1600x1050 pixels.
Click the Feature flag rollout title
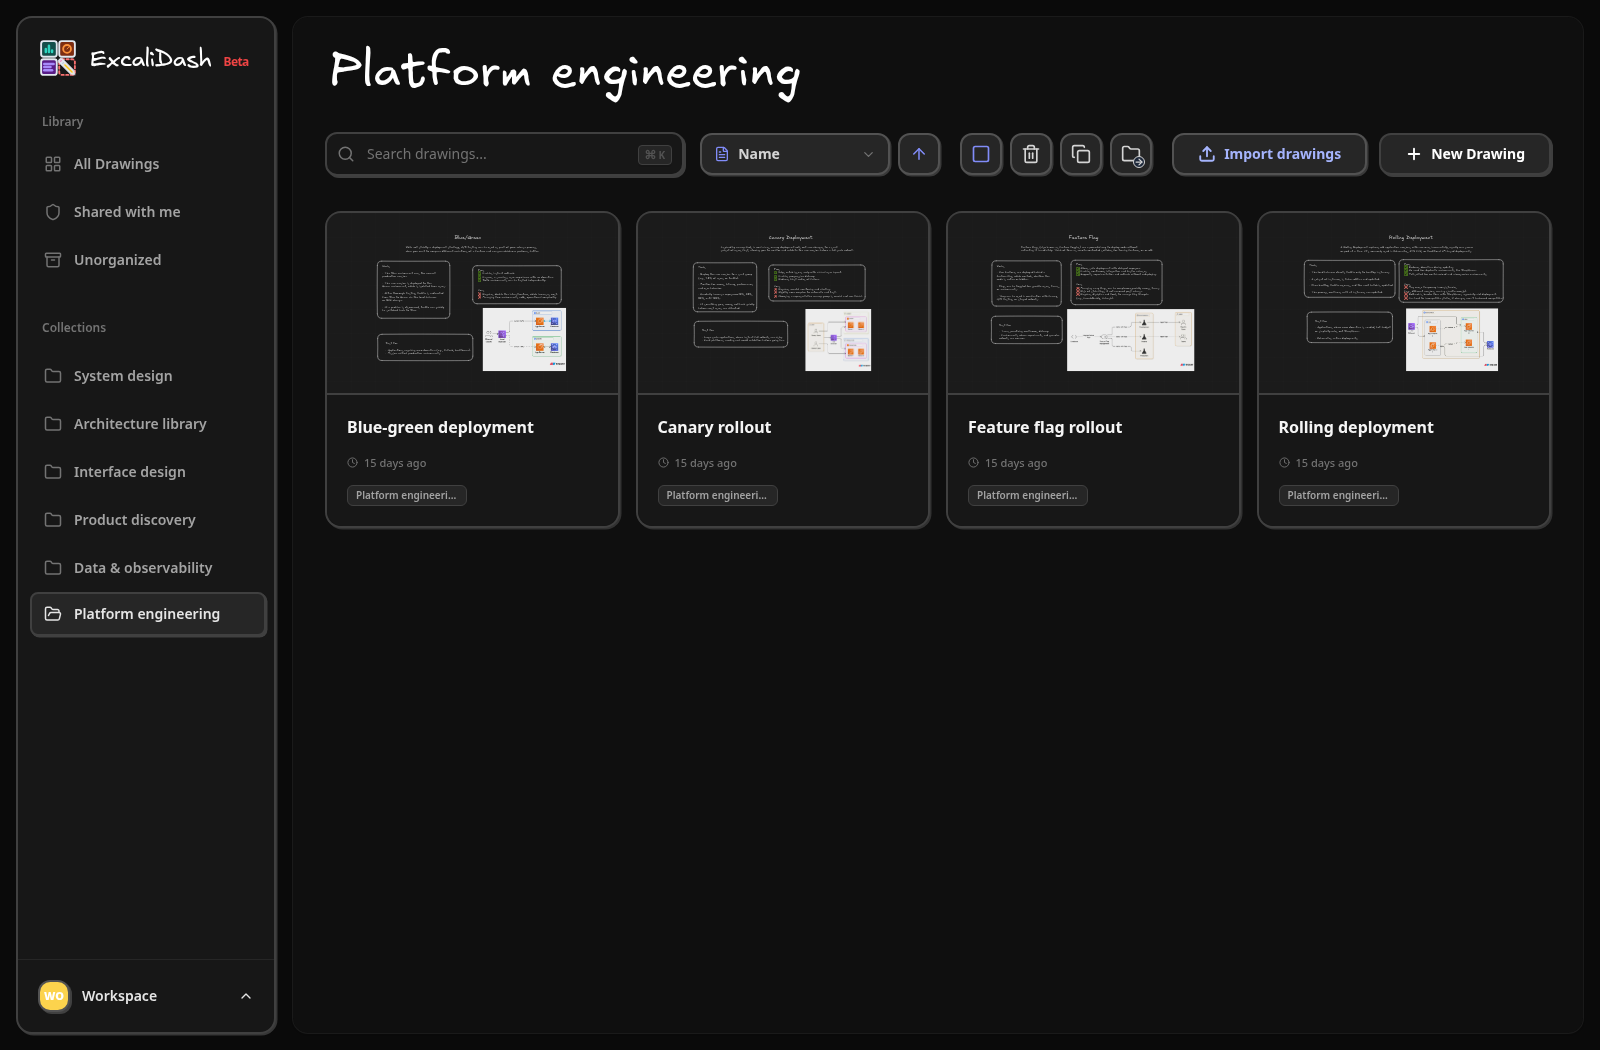(x=1045, y=427)
